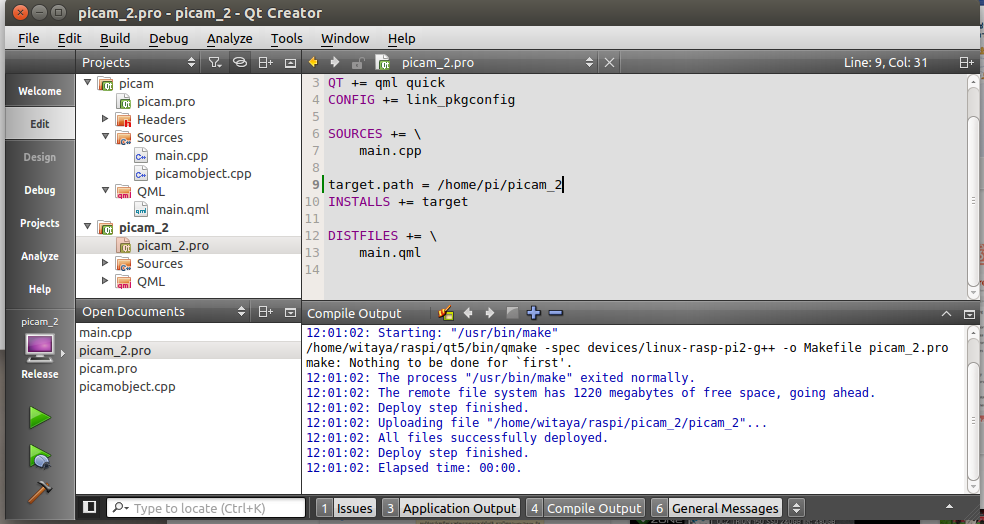Open the Open Documents view selector dropdown
Image resolution: width=984 pixels, height=524 pixels.
pyautogui.click(x=164, y=311)
